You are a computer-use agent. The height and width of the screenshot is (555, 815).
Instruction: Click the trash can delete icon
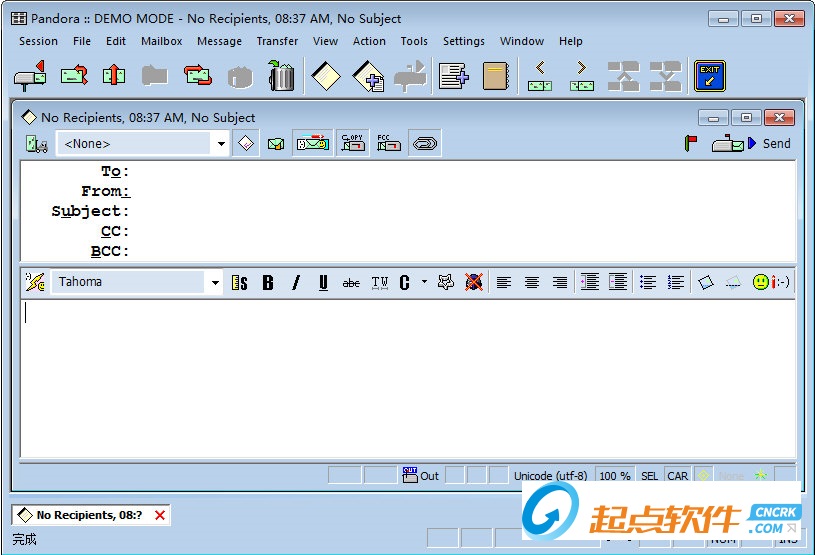click(281, 76)
